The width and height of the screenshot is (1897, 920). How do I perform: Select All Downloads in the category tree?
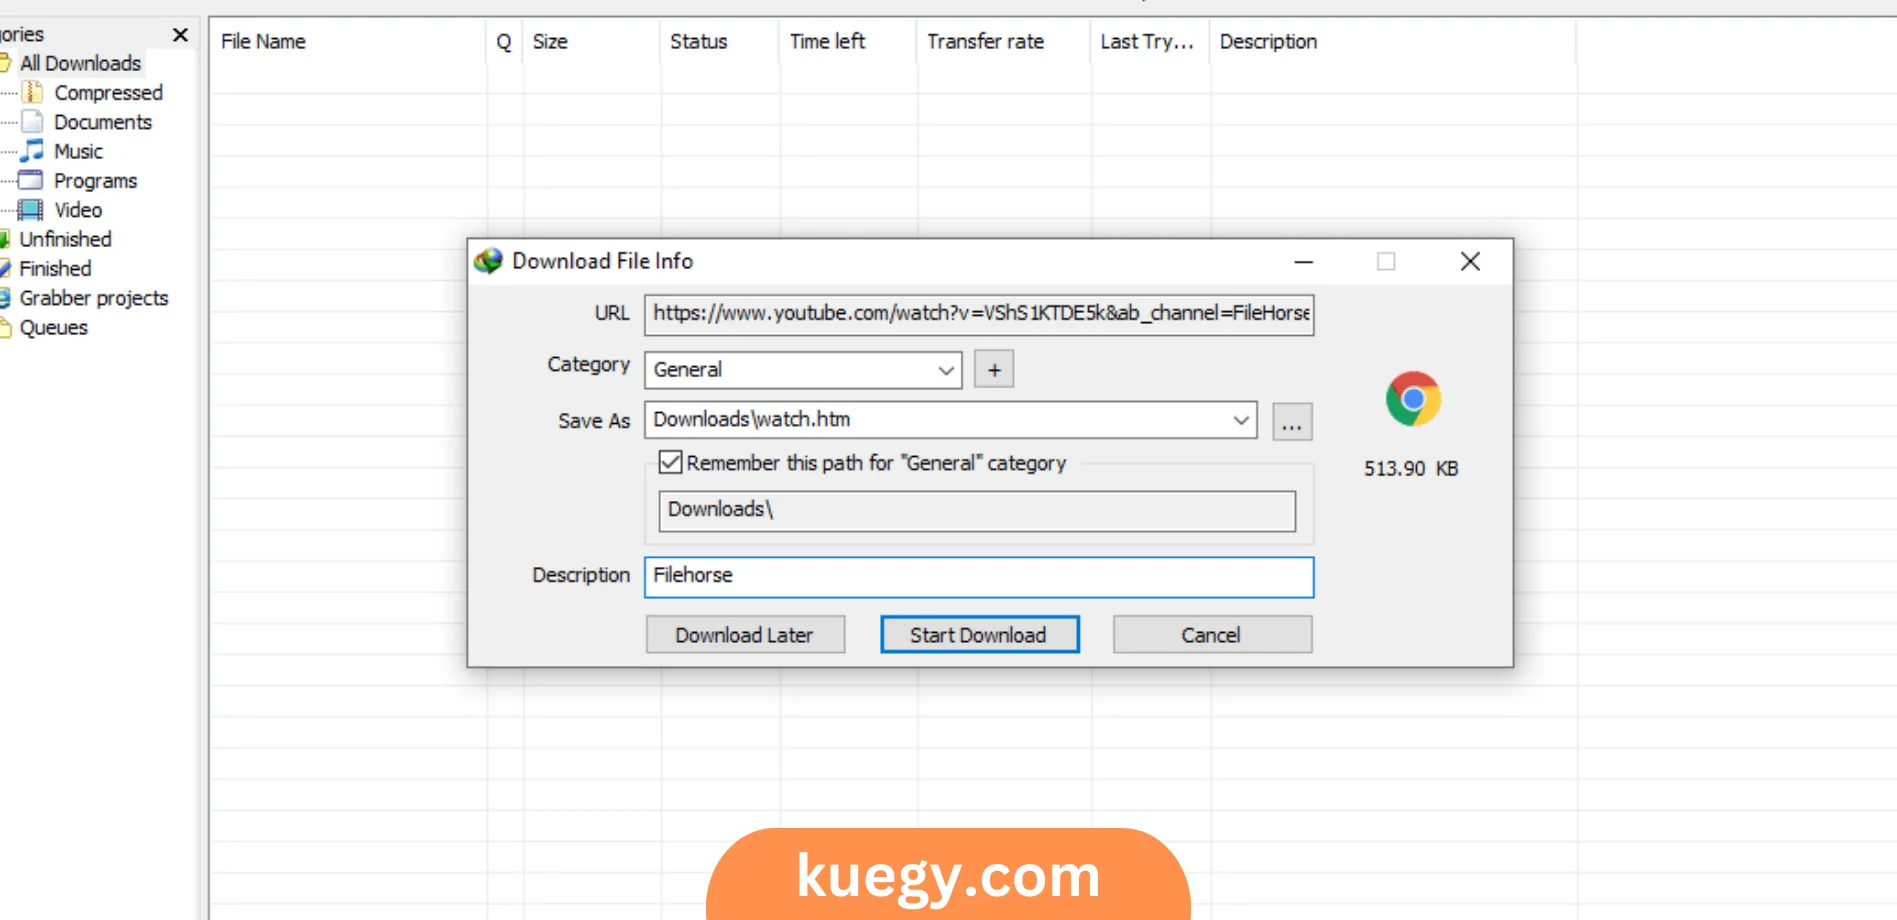tap(80, 63)
